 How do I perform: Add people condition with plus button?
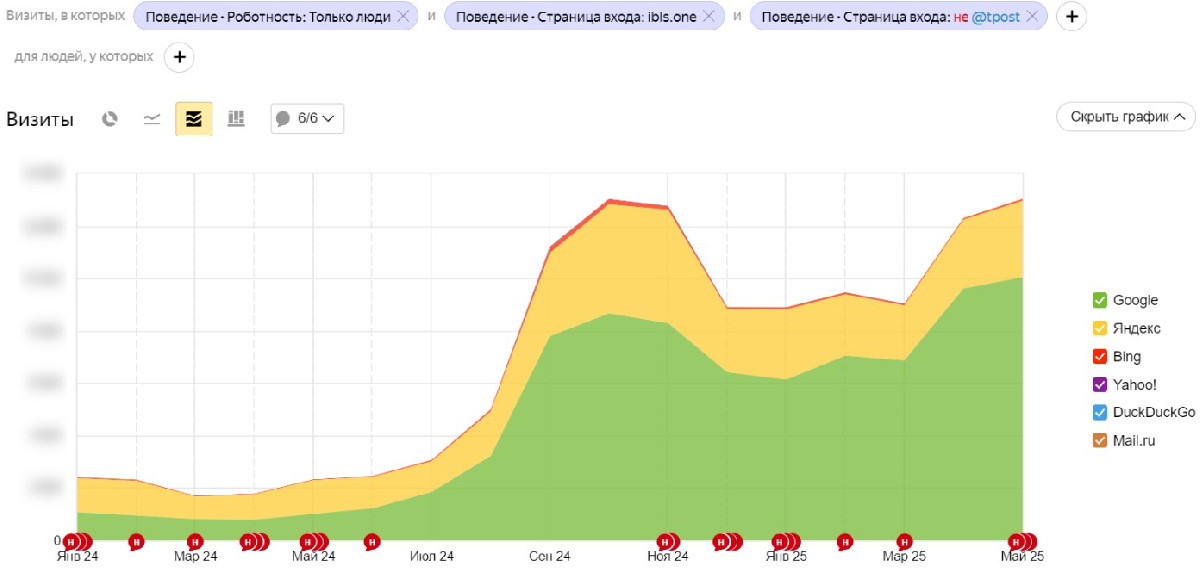tap(180, 57)
